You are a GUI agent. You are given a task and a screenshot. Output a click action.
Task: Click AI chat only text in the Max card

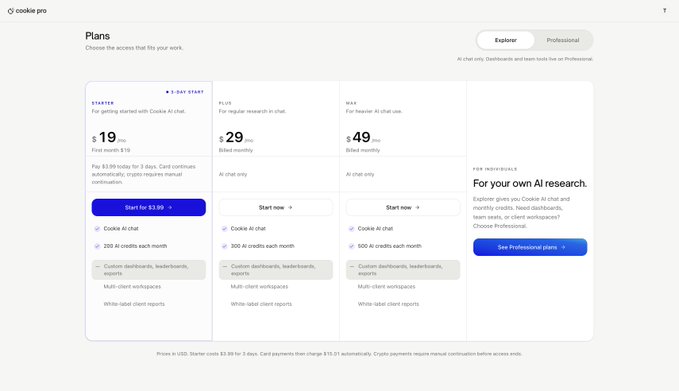[x=360, y=174]
